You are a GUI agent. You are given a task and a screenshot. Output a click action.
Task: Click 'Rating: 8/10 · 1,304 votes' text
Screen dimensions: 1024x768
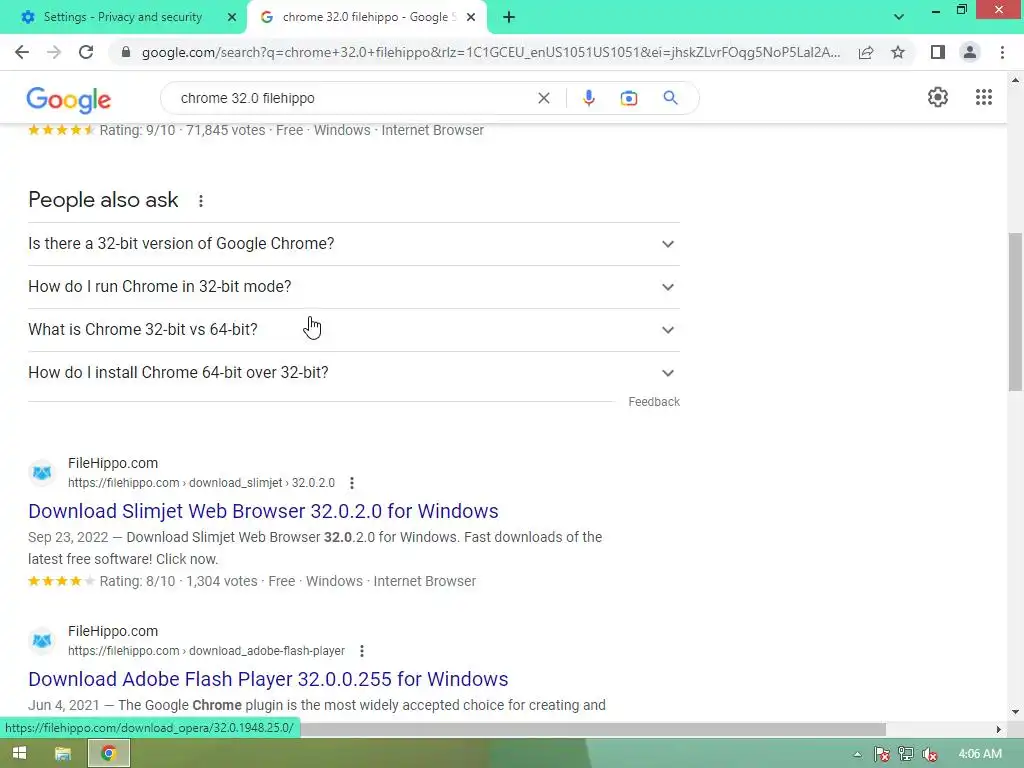178,581
